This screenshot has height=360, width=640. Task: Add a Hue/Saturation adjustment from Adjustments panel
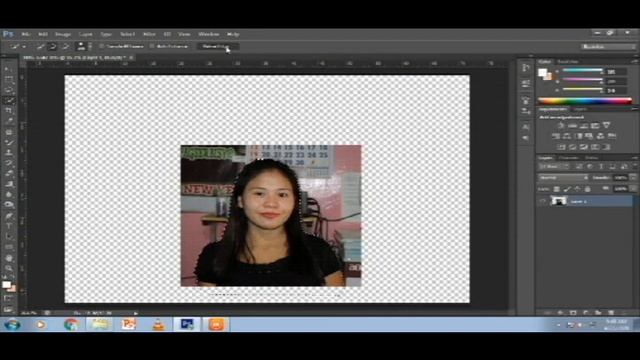556,136
